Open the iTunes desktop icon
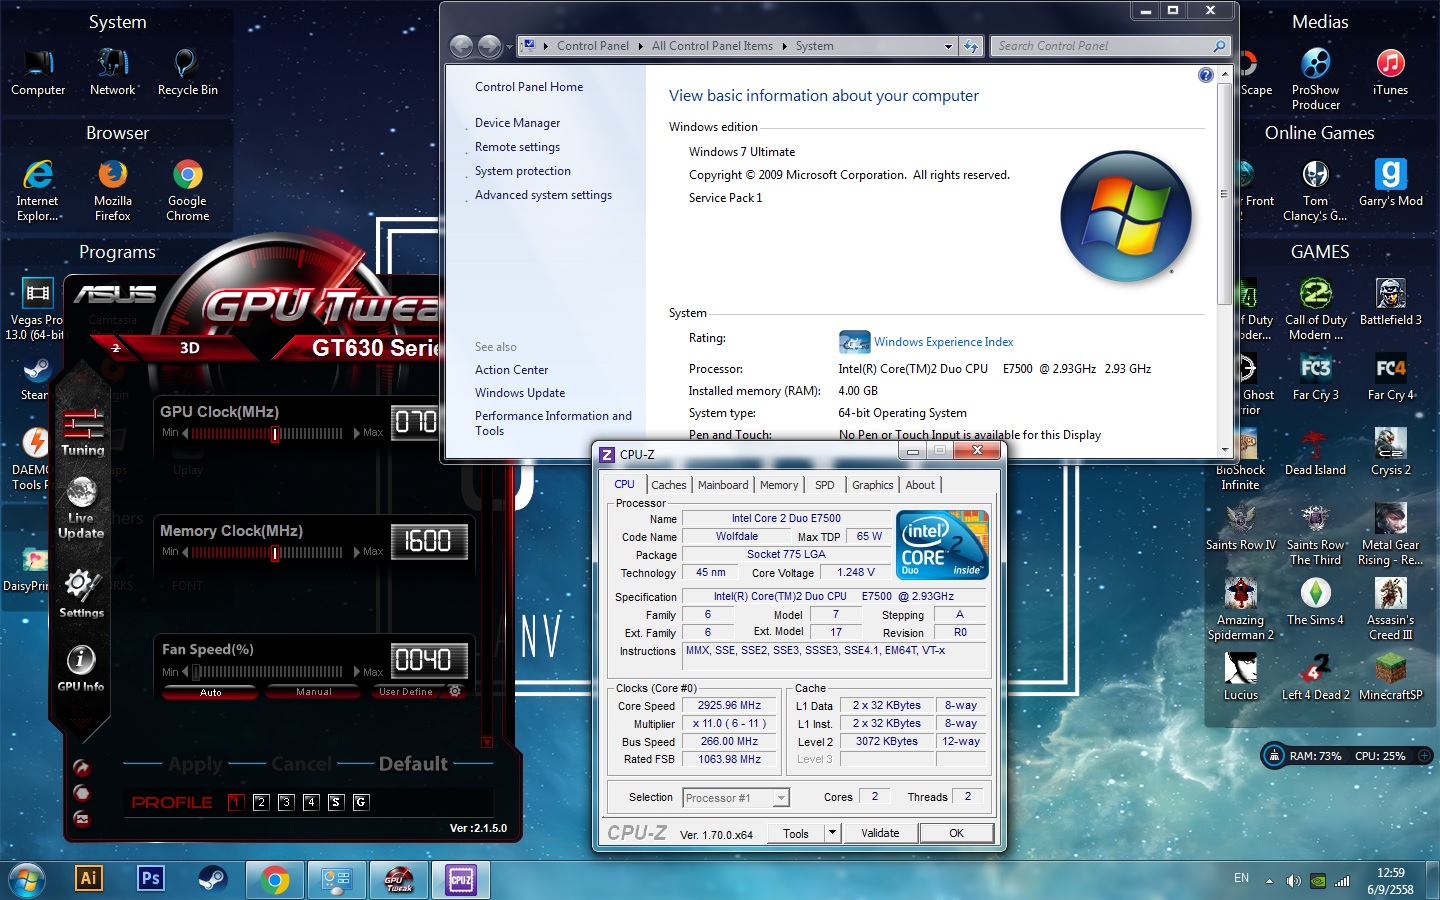Viewport: 1440px width, 900px height. pos(1390,65)
